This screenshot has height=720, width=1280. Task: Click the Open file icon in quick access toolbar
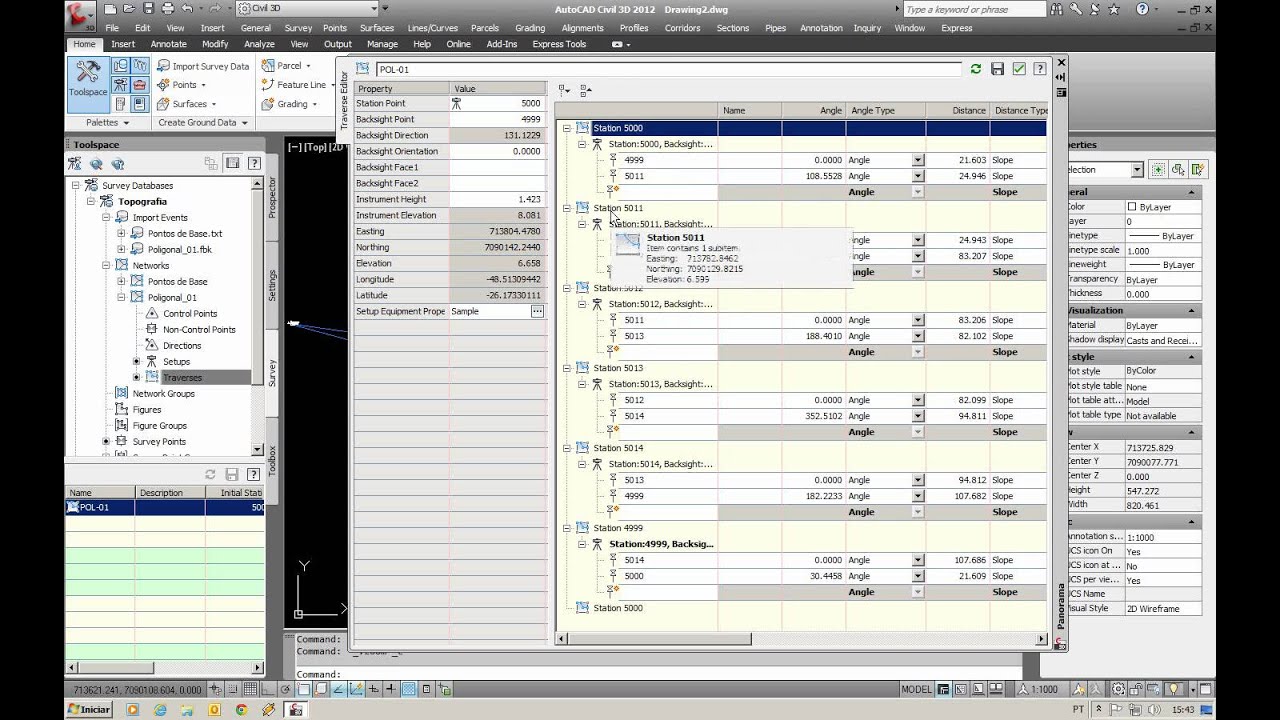(x=129, y=8)
